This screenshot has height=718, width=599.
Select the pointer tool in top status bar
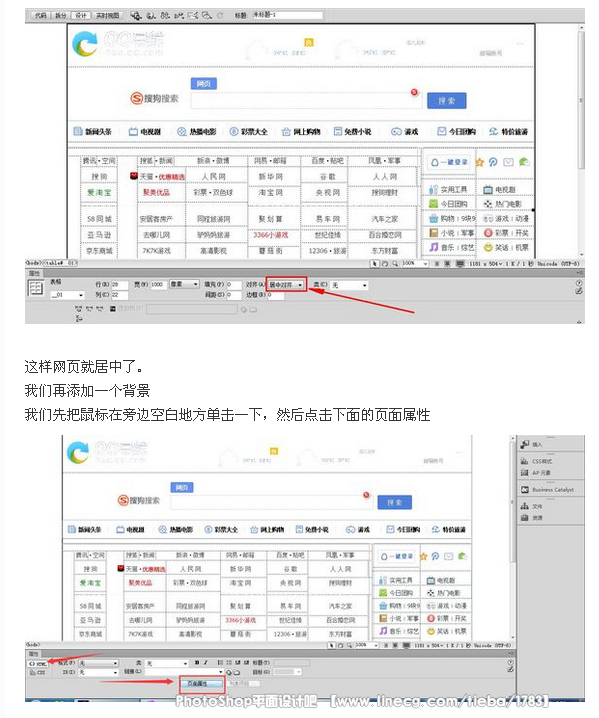click(375, 264)
